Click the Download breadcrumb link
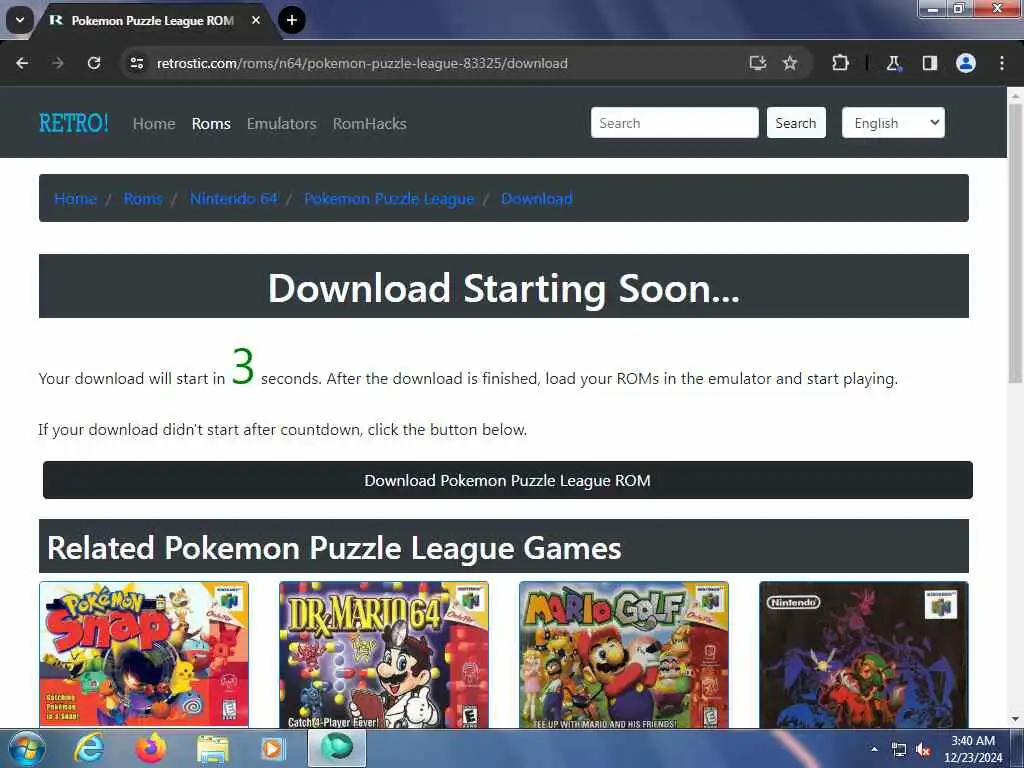The image size is (1024, 768). point(537,199)
